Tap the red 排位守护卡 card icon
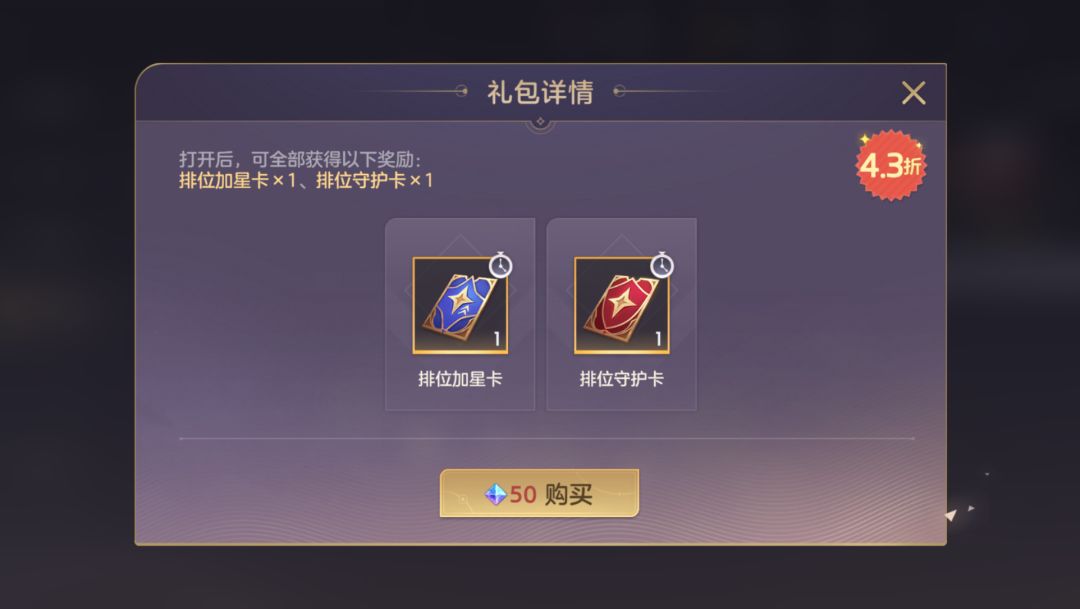1080x609 pixels. 621,305
